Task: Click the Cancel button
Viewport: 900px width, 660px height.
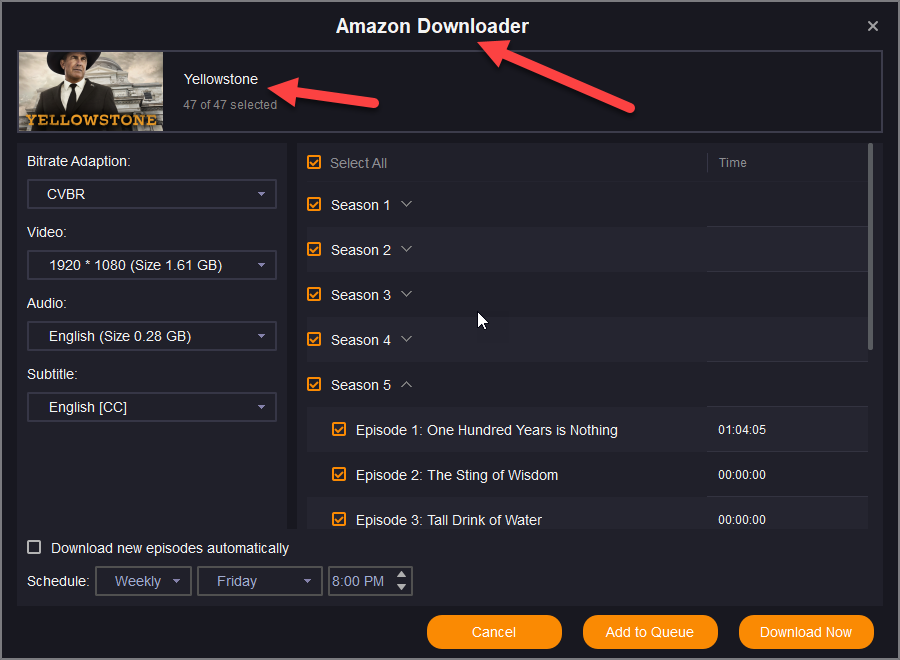Action: [x=494, y=632]
